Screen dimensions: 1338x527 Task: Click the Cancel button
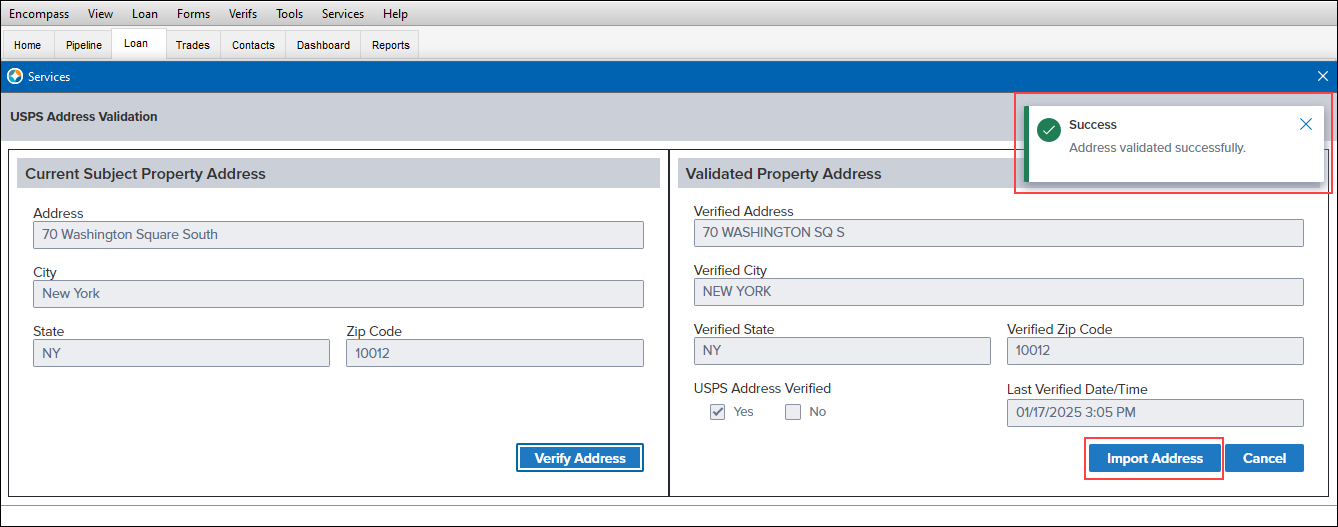pos(1264,458)
